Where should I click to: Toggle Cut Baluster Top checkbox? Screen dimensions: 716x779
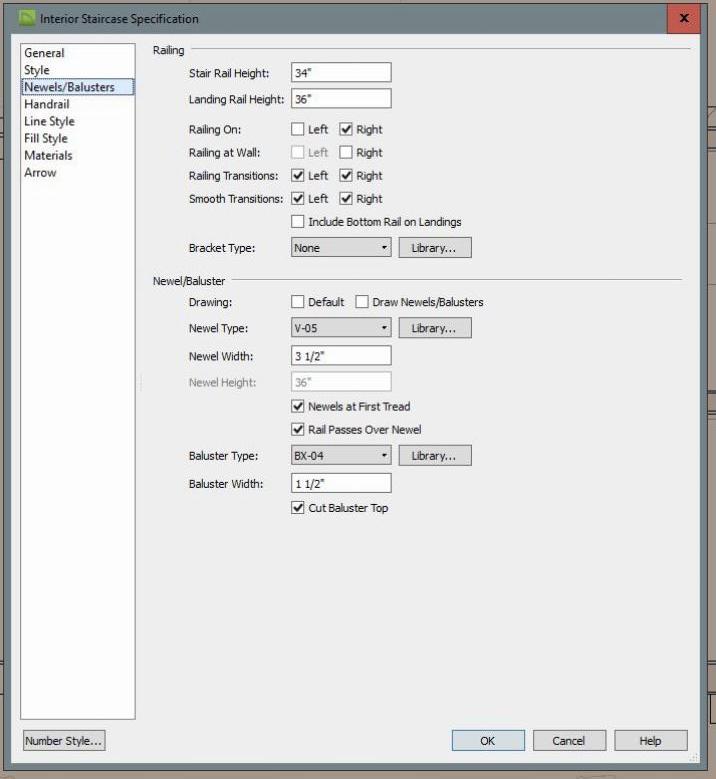[298, 508]
